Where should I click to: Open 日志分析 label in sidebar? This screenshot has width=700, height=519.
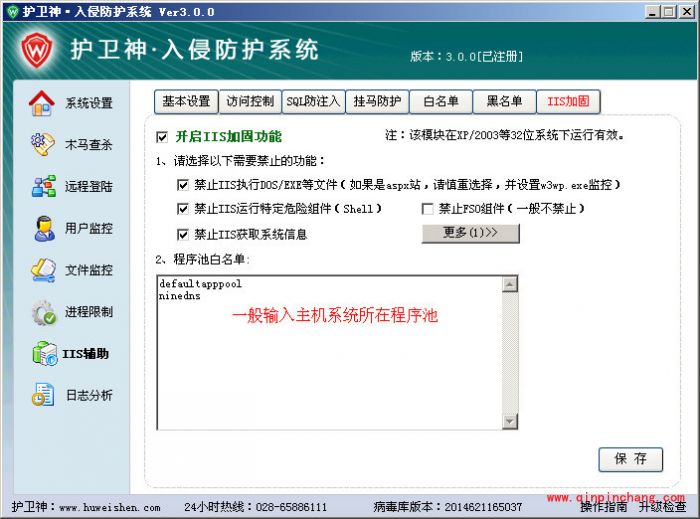point(89,395)
